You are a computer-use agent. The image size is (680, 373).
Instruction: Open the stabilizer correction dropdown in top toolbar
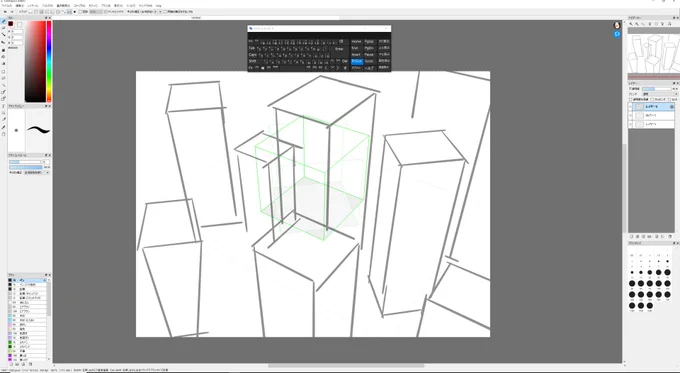pos(158,12)
